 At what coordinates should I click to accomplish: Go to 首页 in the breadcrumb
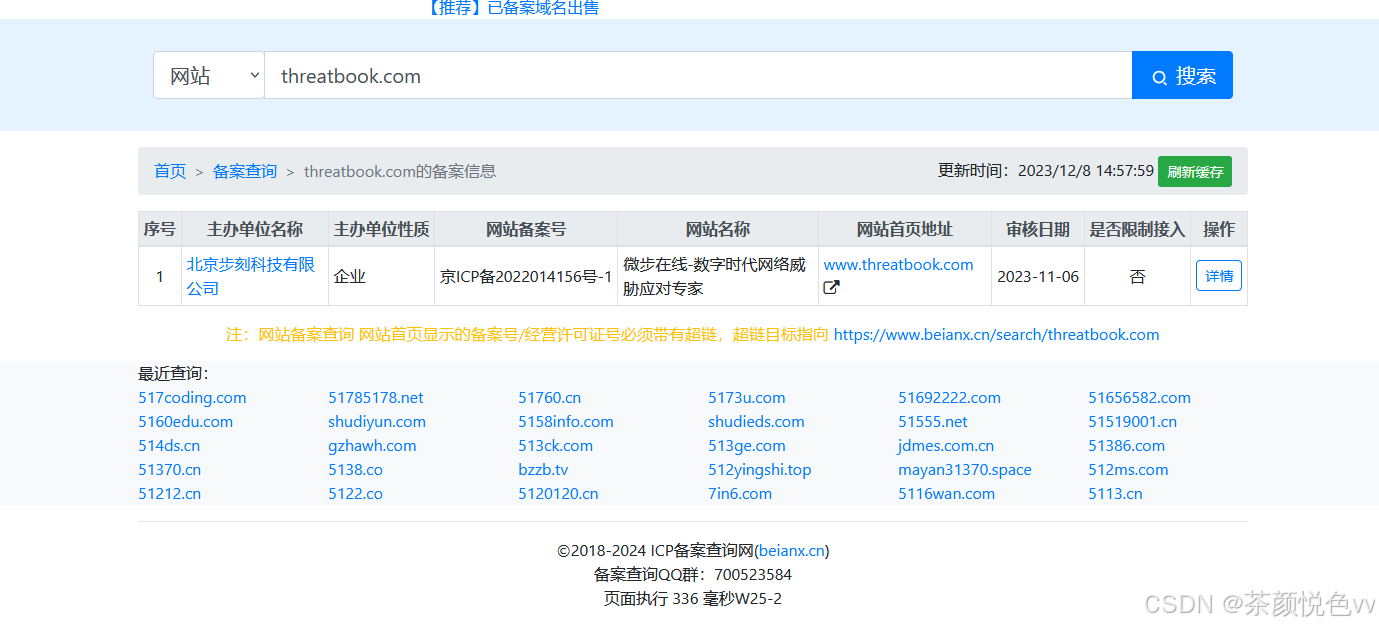(170, 171)
